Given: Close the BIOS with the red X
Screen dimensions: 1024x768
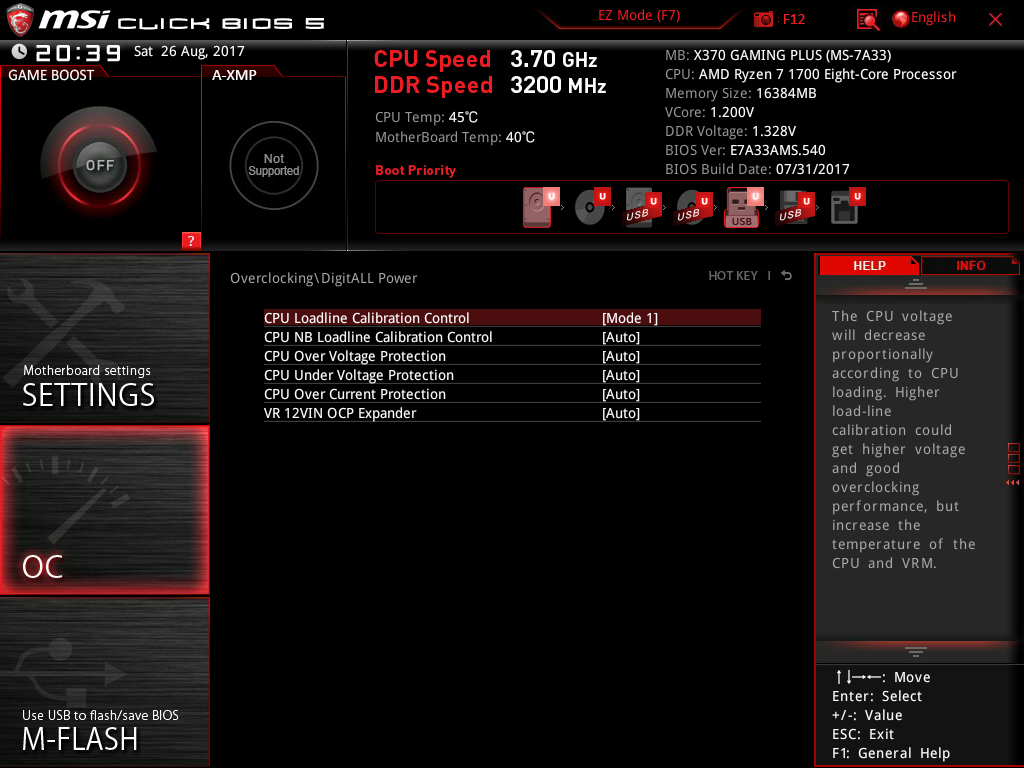Looking at the screenshot, I should tap(995, 20).
